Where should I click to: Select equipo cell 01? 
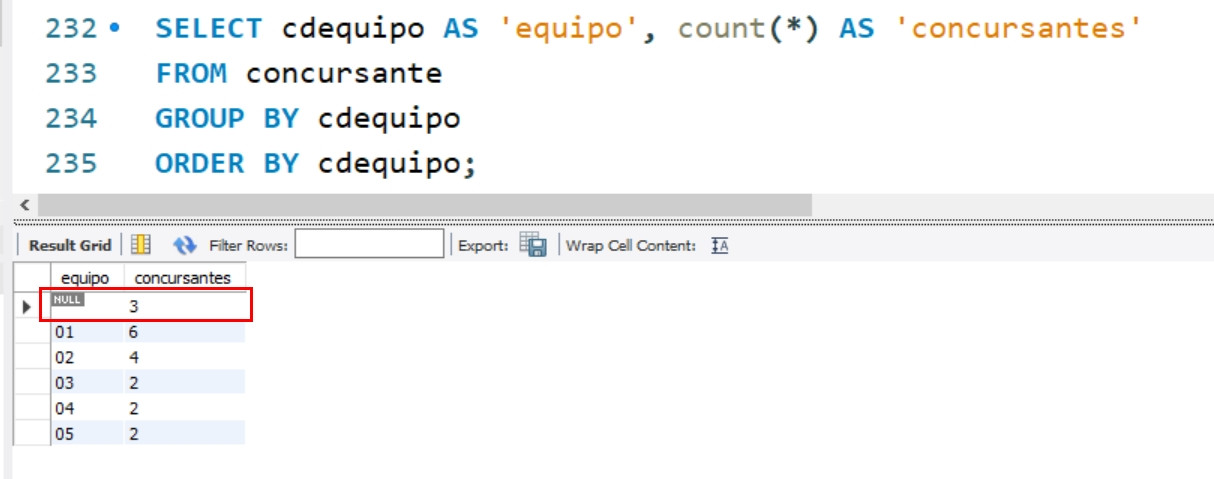(x=86, y=332)
